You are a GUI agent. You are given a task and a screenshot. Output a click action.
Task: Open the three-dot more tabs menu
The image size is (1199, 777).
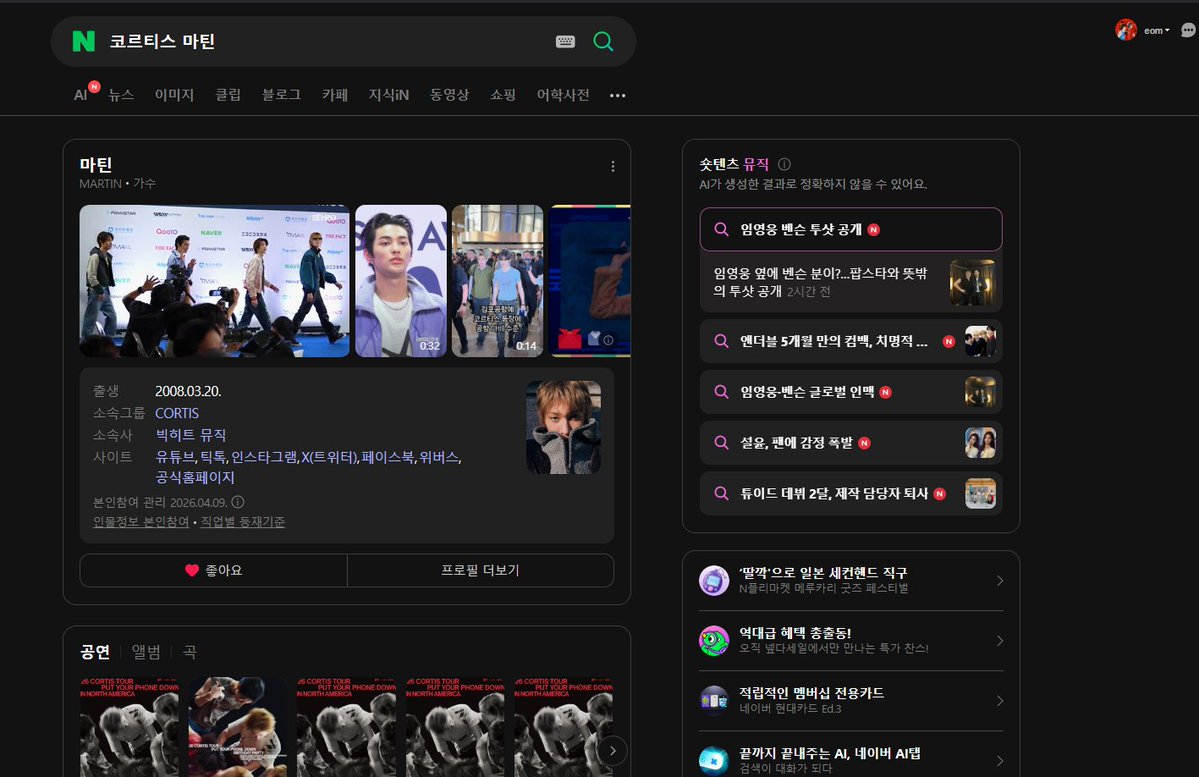click(618, 96)
